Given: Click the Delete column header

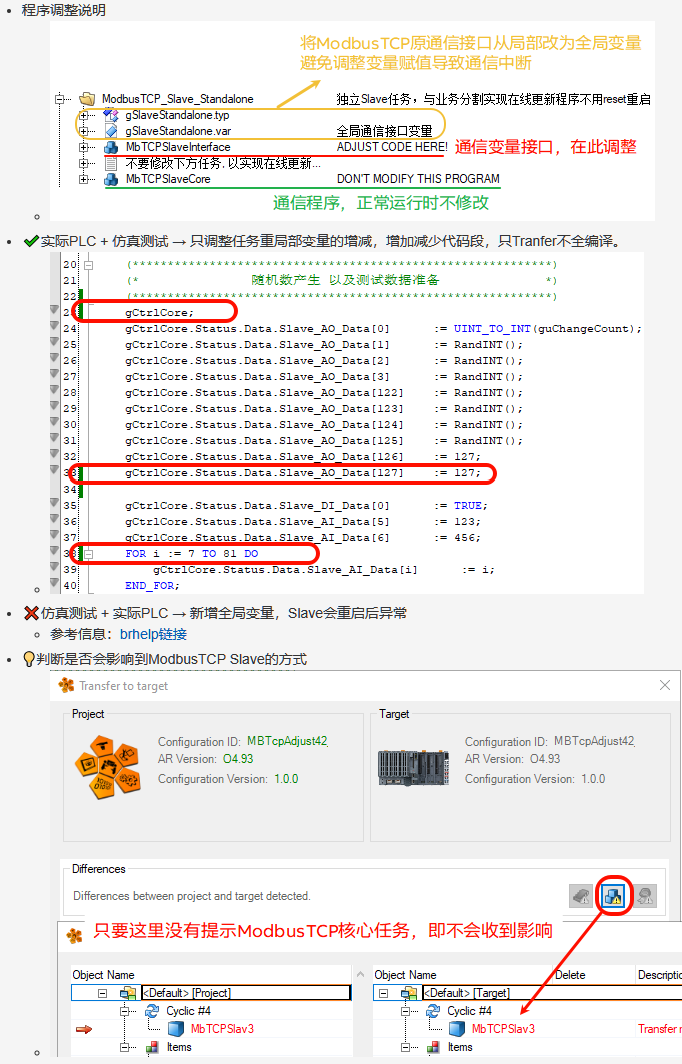Looking at the screenshot, I should pos(569,974).
